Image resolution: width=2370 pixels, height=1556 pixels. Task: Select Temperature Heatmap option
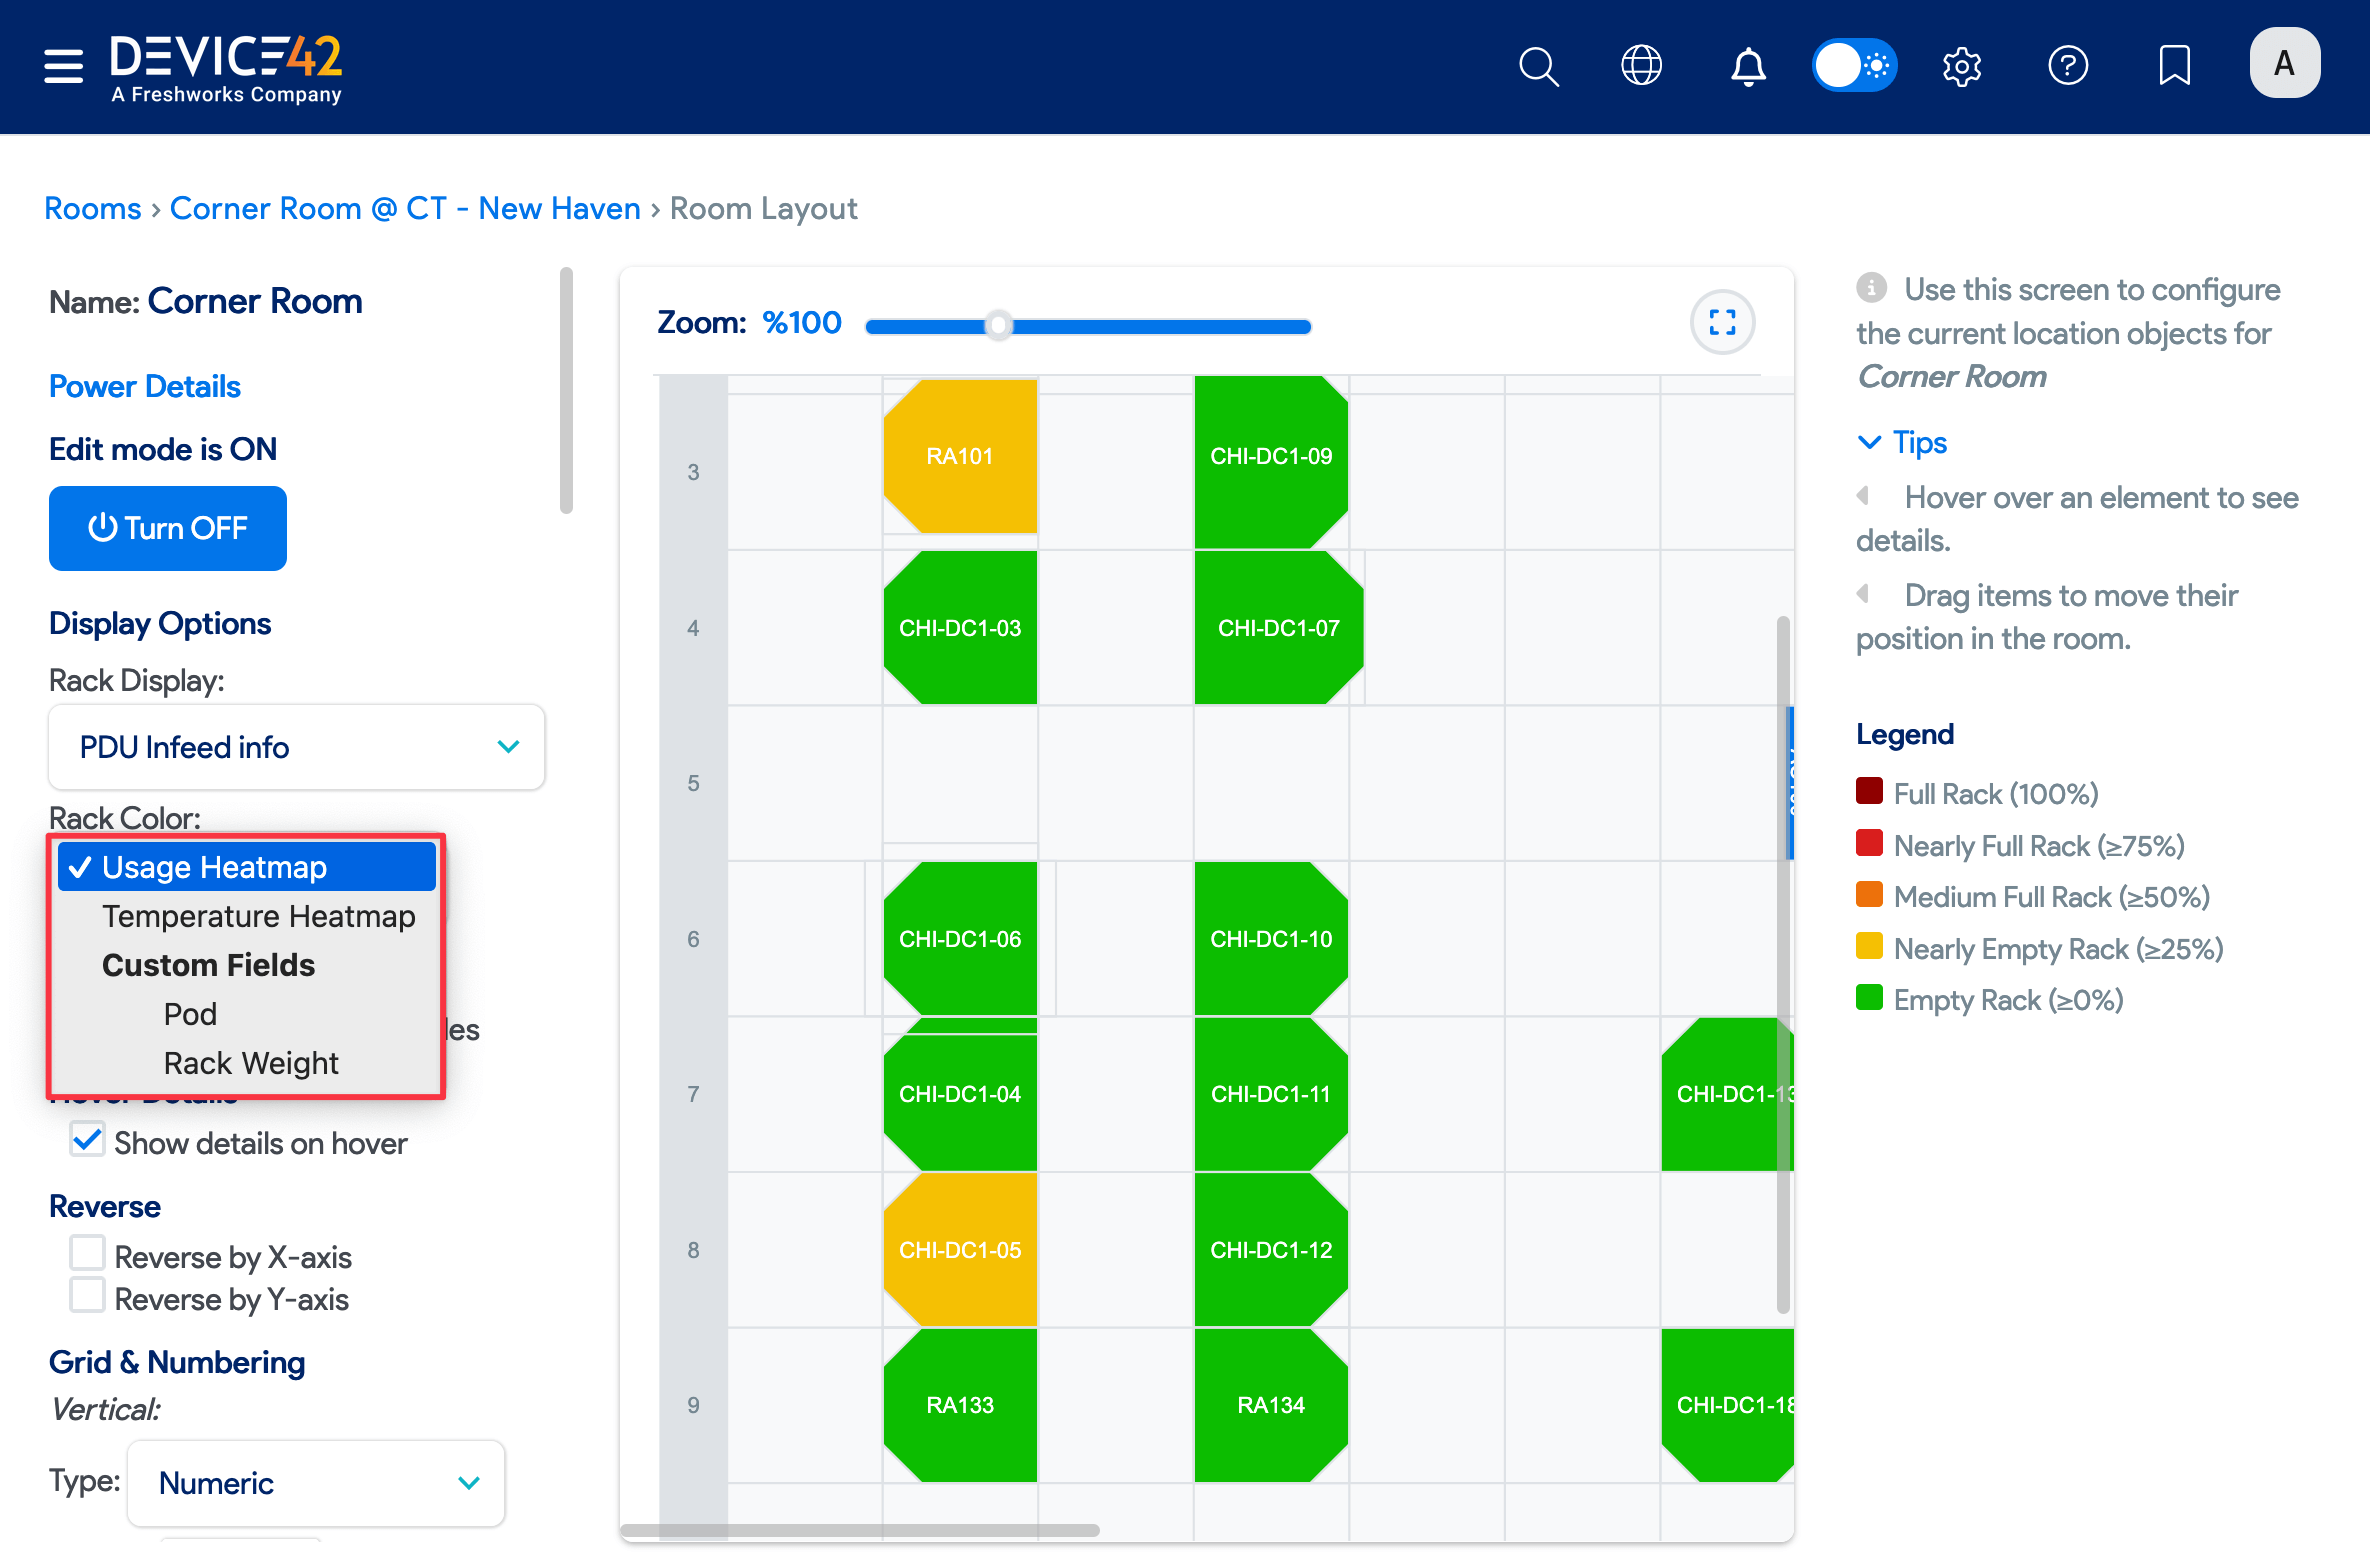tap(258, 916)
